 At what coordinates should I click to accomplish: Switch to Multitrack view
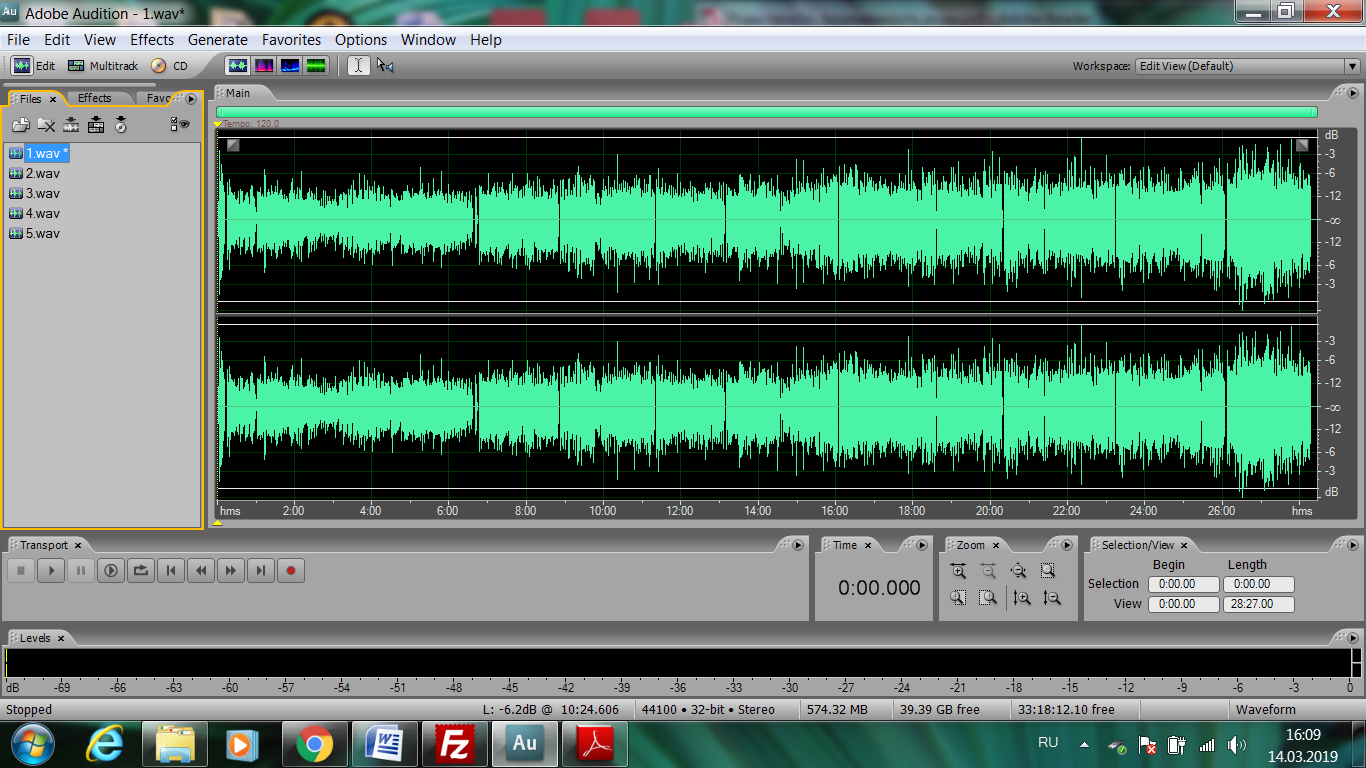coord(103,66)
